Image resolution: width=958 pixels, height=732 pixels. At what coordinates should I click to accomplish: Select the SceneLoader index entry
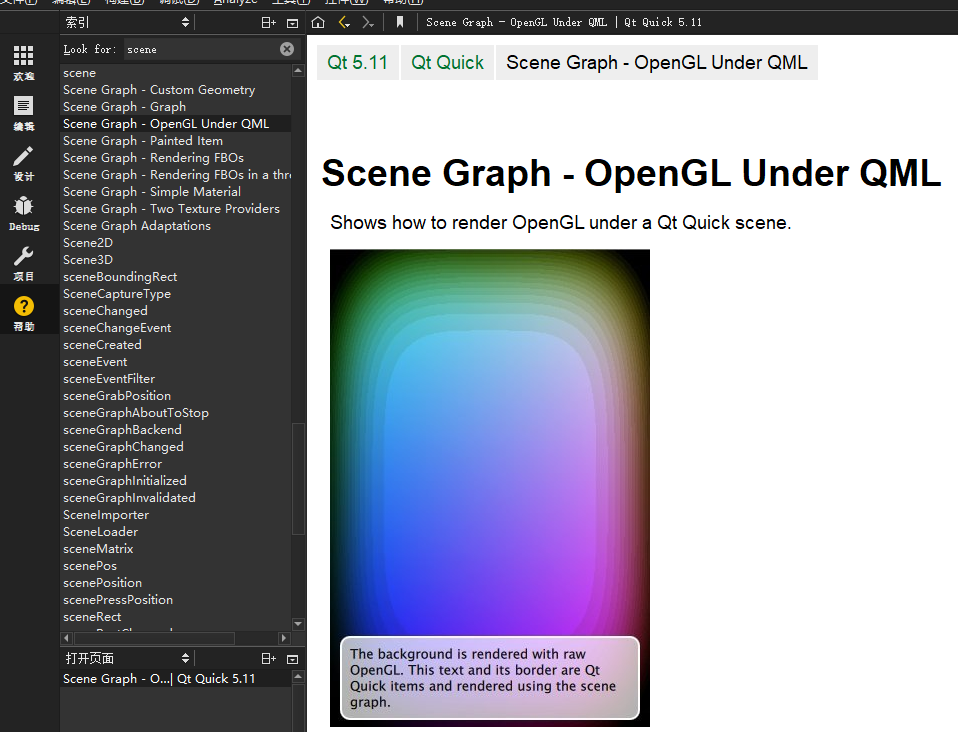tap(101, 532)
